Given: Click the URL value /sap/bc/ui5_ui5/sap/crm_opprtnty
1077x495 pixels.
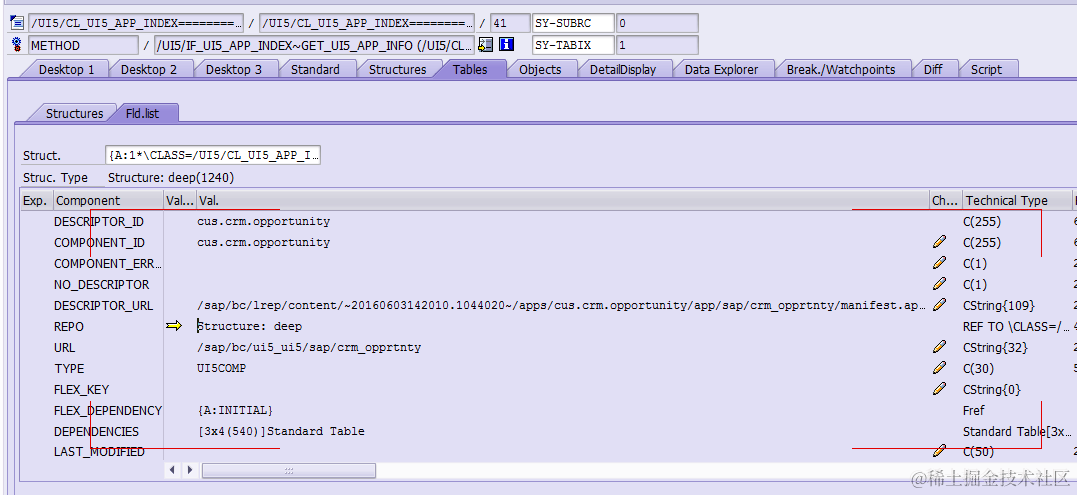Looking at the screenshot, I should (309, 347).
